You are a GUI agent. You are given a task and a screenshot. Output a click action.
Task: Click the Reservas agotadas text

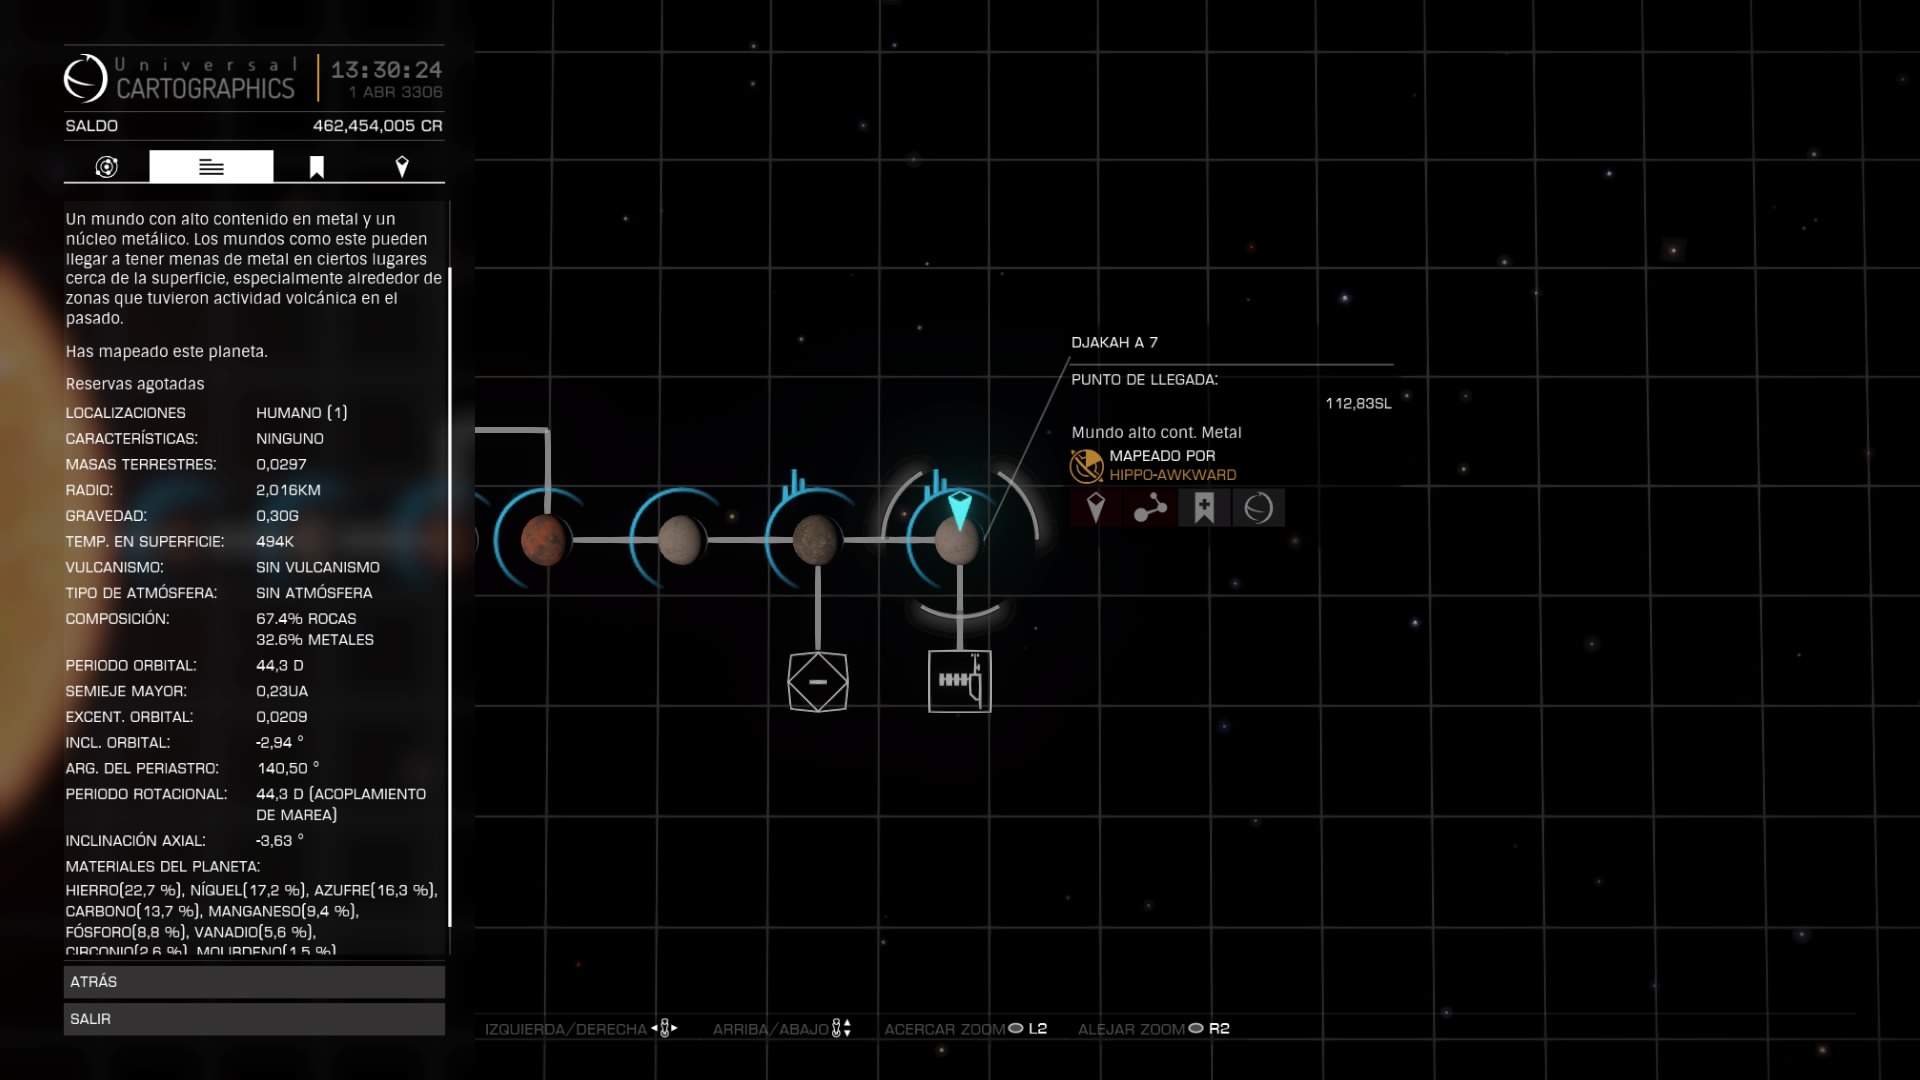coord(135,384)
